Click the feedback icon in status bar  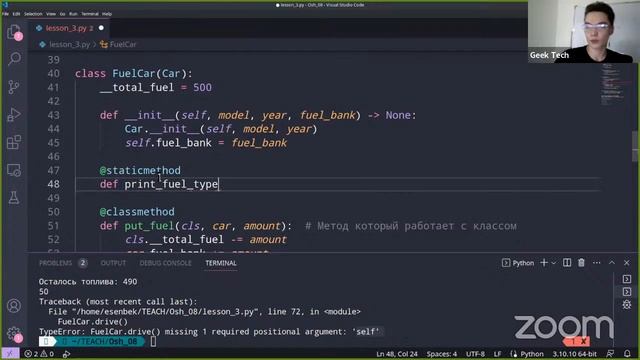coord(610,353)
